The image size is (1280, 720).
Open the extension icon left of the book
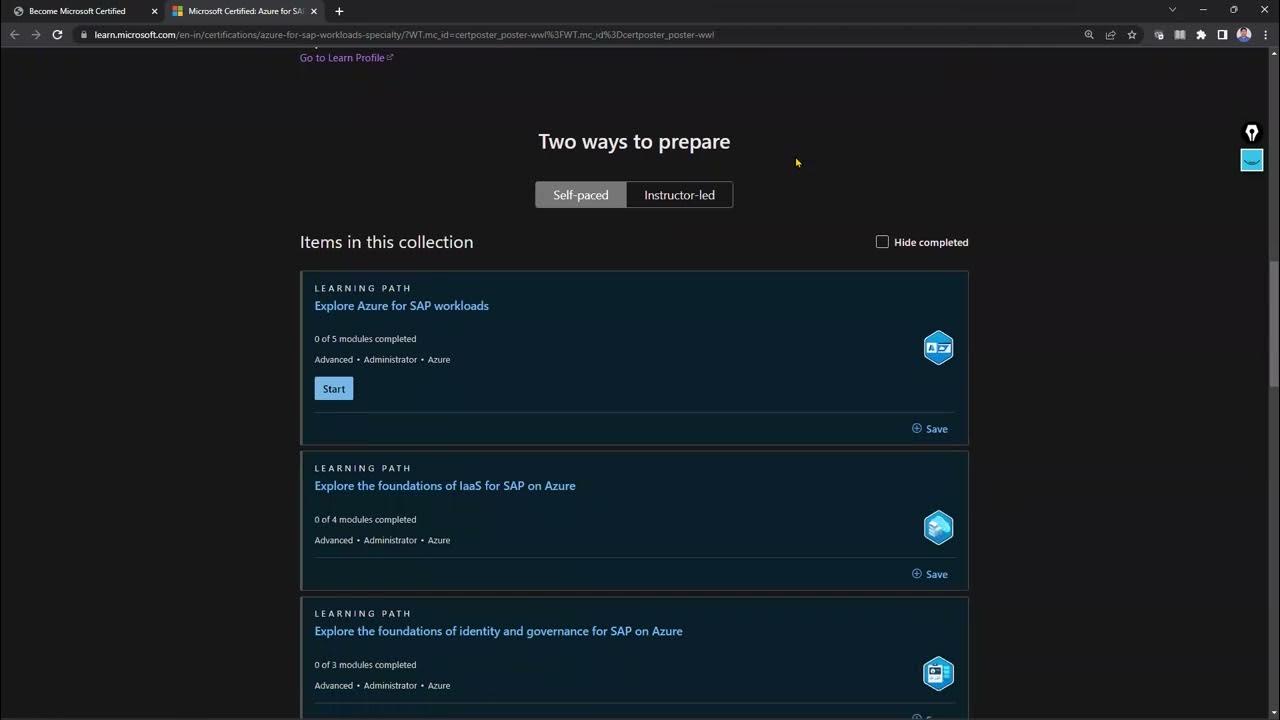click(x=1159, y=35)
